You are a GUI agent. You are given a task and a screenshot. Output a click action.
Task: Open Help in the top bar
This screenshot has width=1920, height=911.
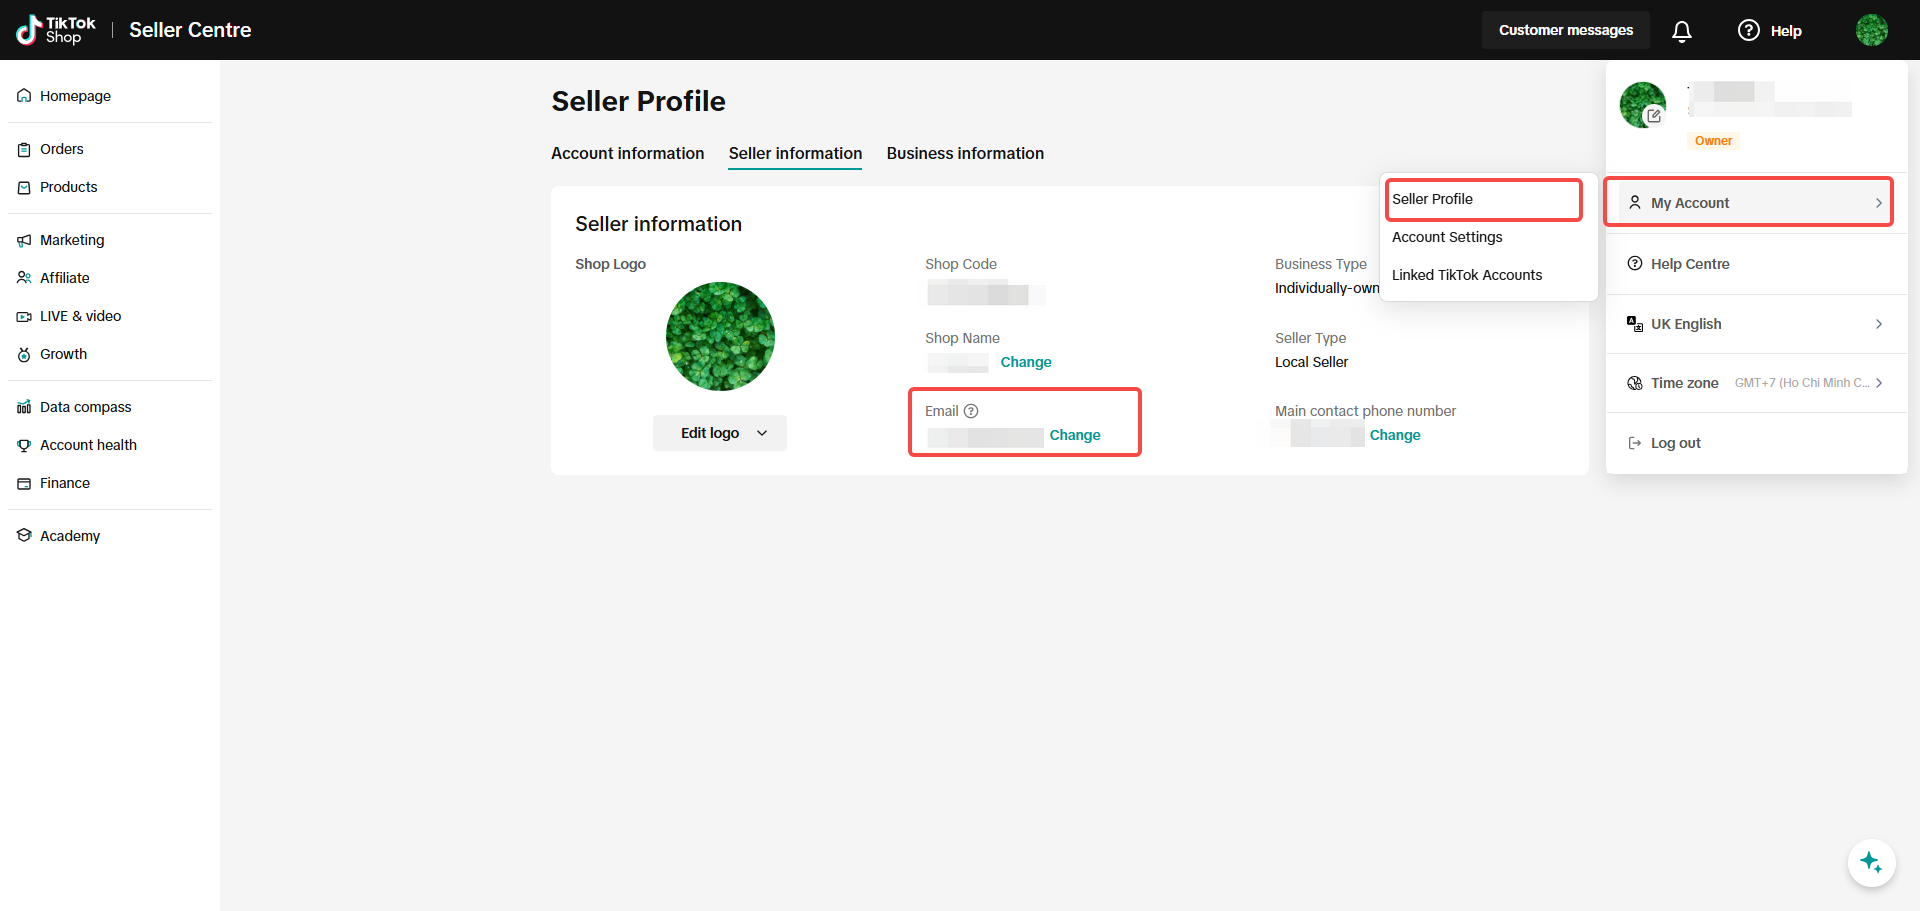(x=1770, y=31)
